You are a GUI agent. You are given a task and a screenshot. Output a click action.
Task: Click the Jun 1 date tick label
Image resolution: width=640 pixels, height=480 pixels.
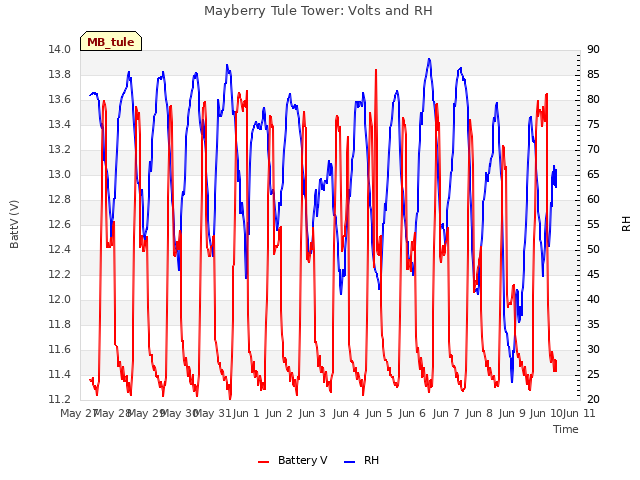(x=246, y=414)
